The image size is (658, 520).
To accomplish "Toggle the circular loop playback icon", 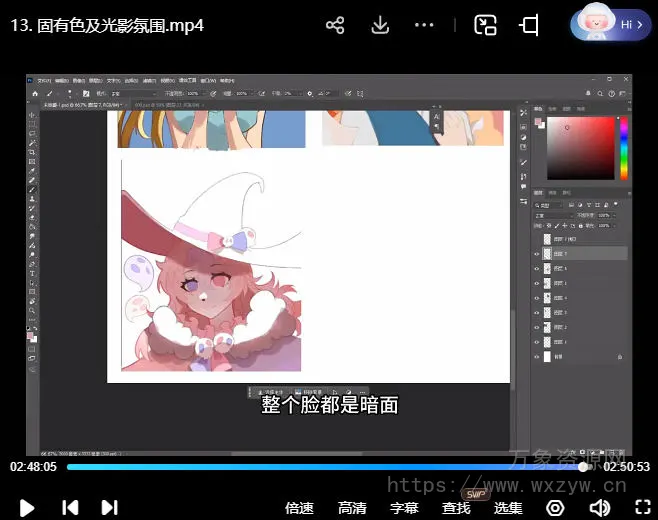I will [x=555, y=508].
